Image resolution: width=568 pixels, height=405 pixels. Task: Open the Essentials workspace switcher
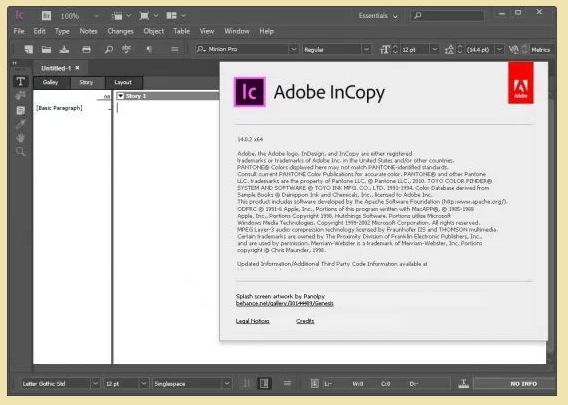[378, 16]
